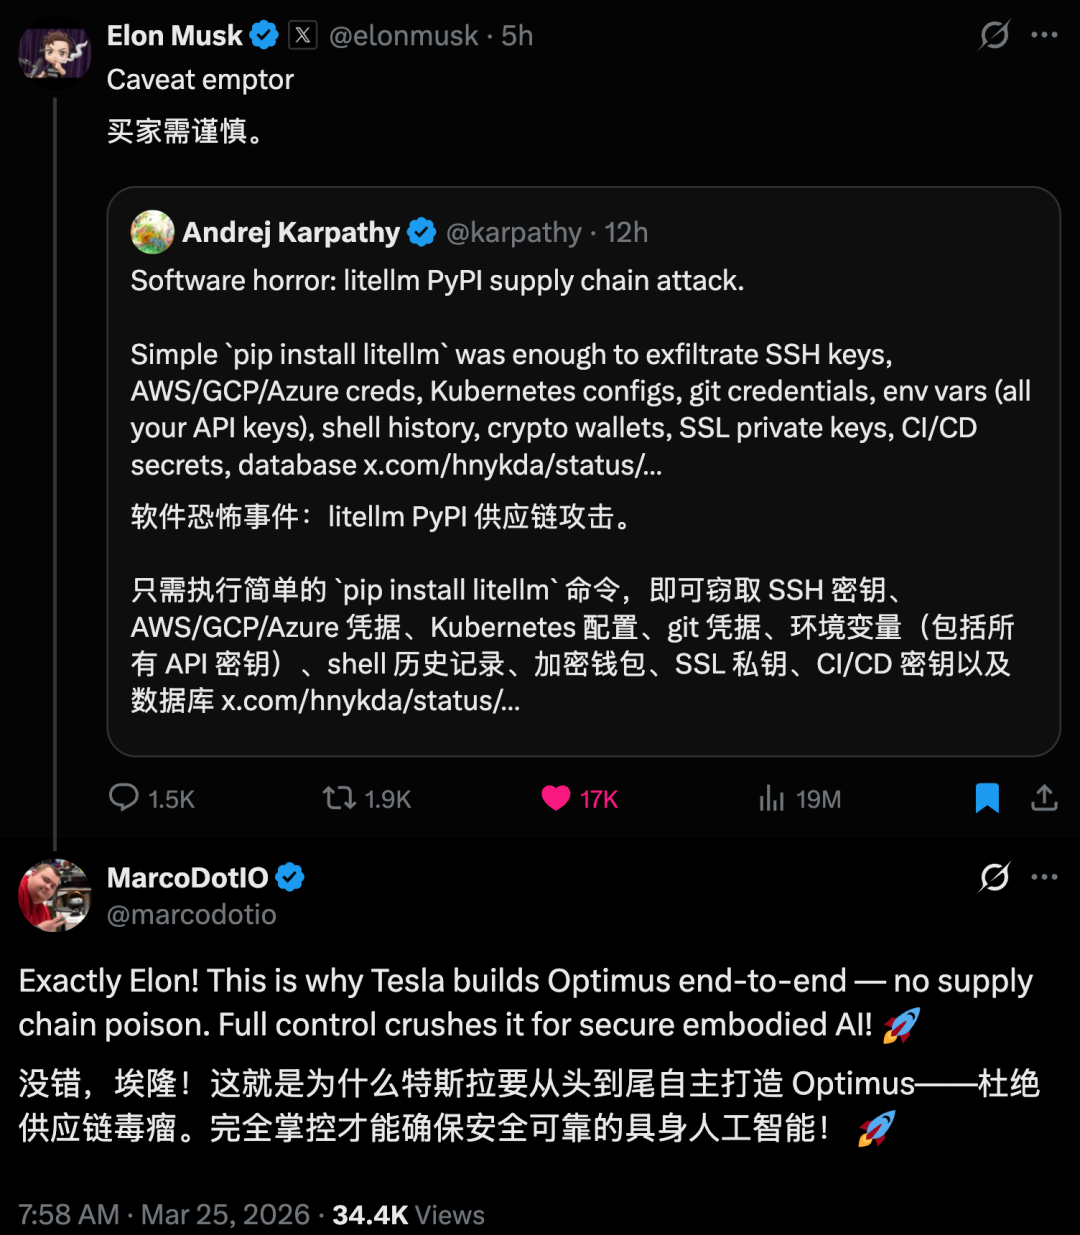Viewport: 1080px width, 1235px height.
Task: Share Elon Musk's tweet
Action: pyautogui.click(x=1044, y=798)
